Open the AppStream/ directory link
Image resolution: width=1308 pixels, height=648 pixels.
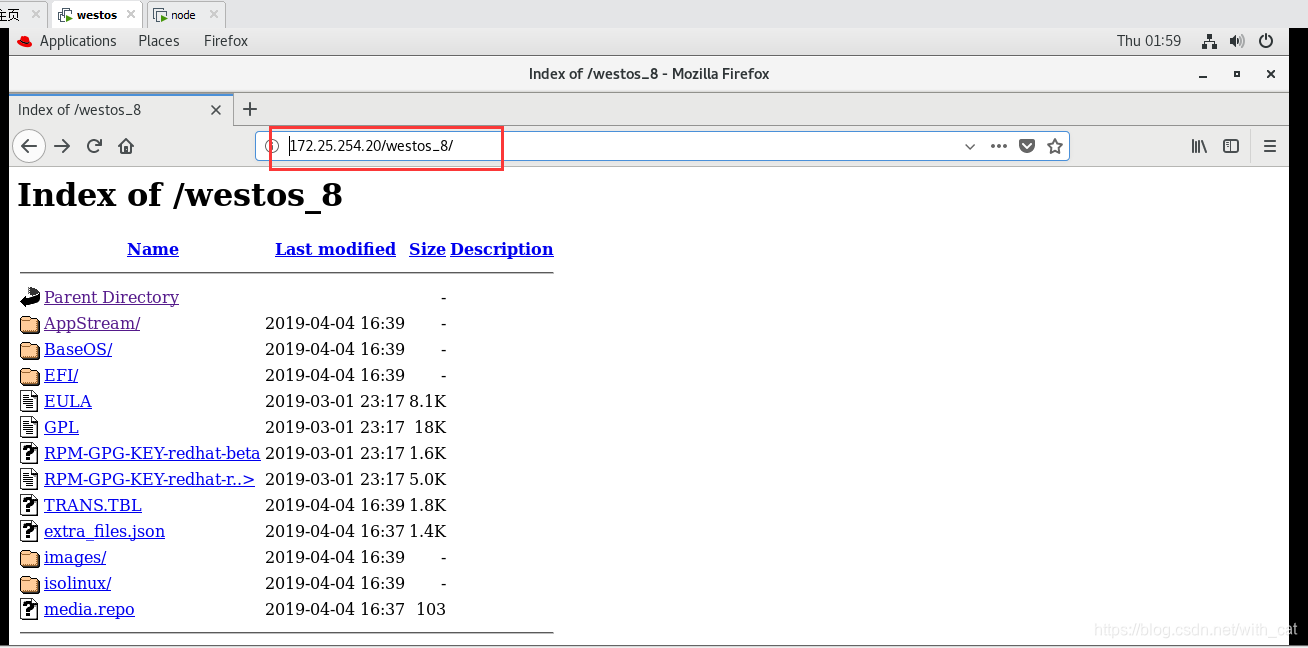coord(92,323)
